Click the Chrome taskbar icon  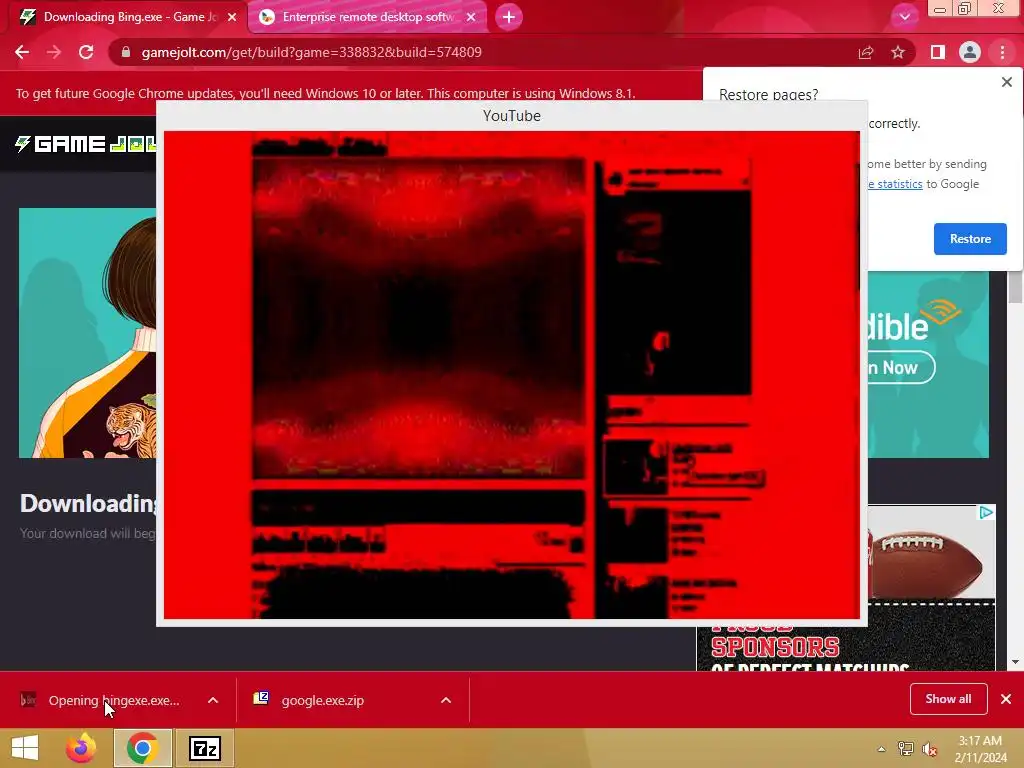coord(142,748)
